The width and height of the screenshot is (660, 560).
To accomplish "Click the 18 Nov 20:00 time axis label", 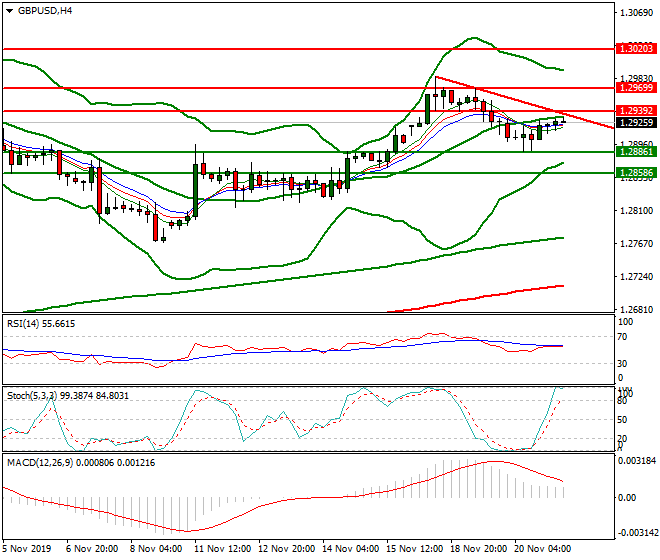I will point(479,549).
